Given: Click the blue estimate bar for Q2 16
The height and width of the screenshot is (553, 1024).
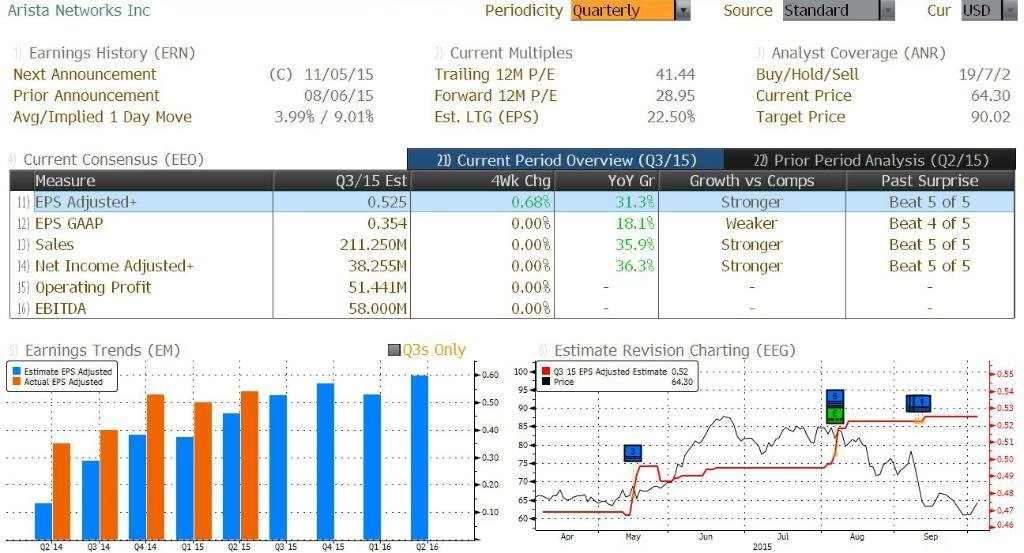Looking at the screenshot, I should click(x=420, y=457).
